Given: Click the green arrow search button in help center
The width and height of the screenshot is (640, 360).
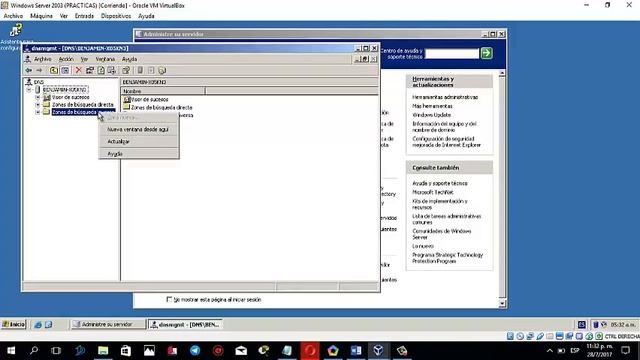Looking at the screenshot, I should (x=487, y=53).
